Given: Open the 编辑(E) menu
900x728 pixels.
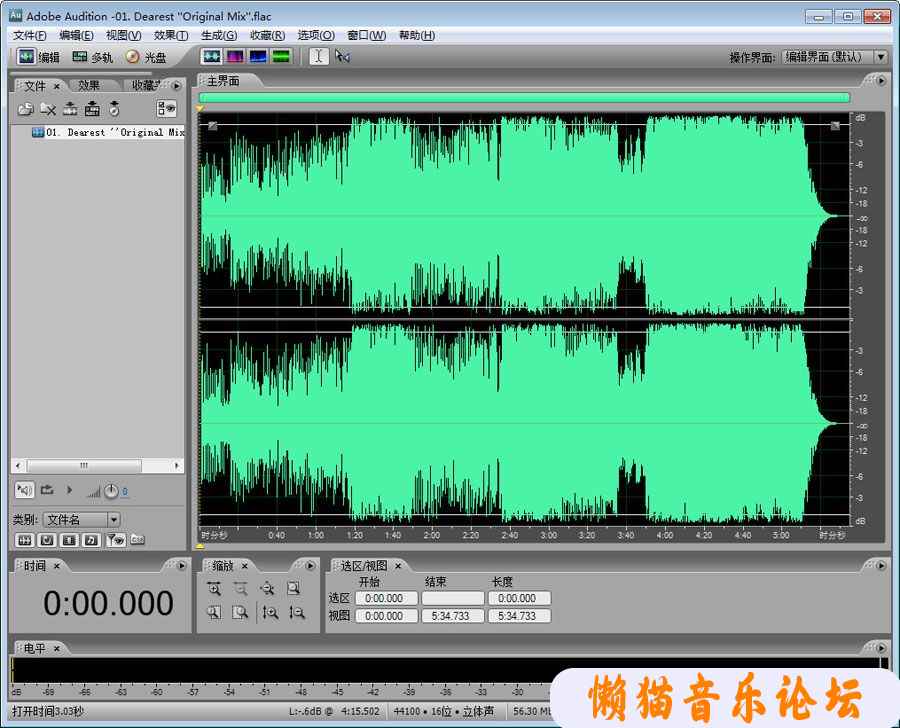Looking at the screenshot, I should [x=76, y=36].
